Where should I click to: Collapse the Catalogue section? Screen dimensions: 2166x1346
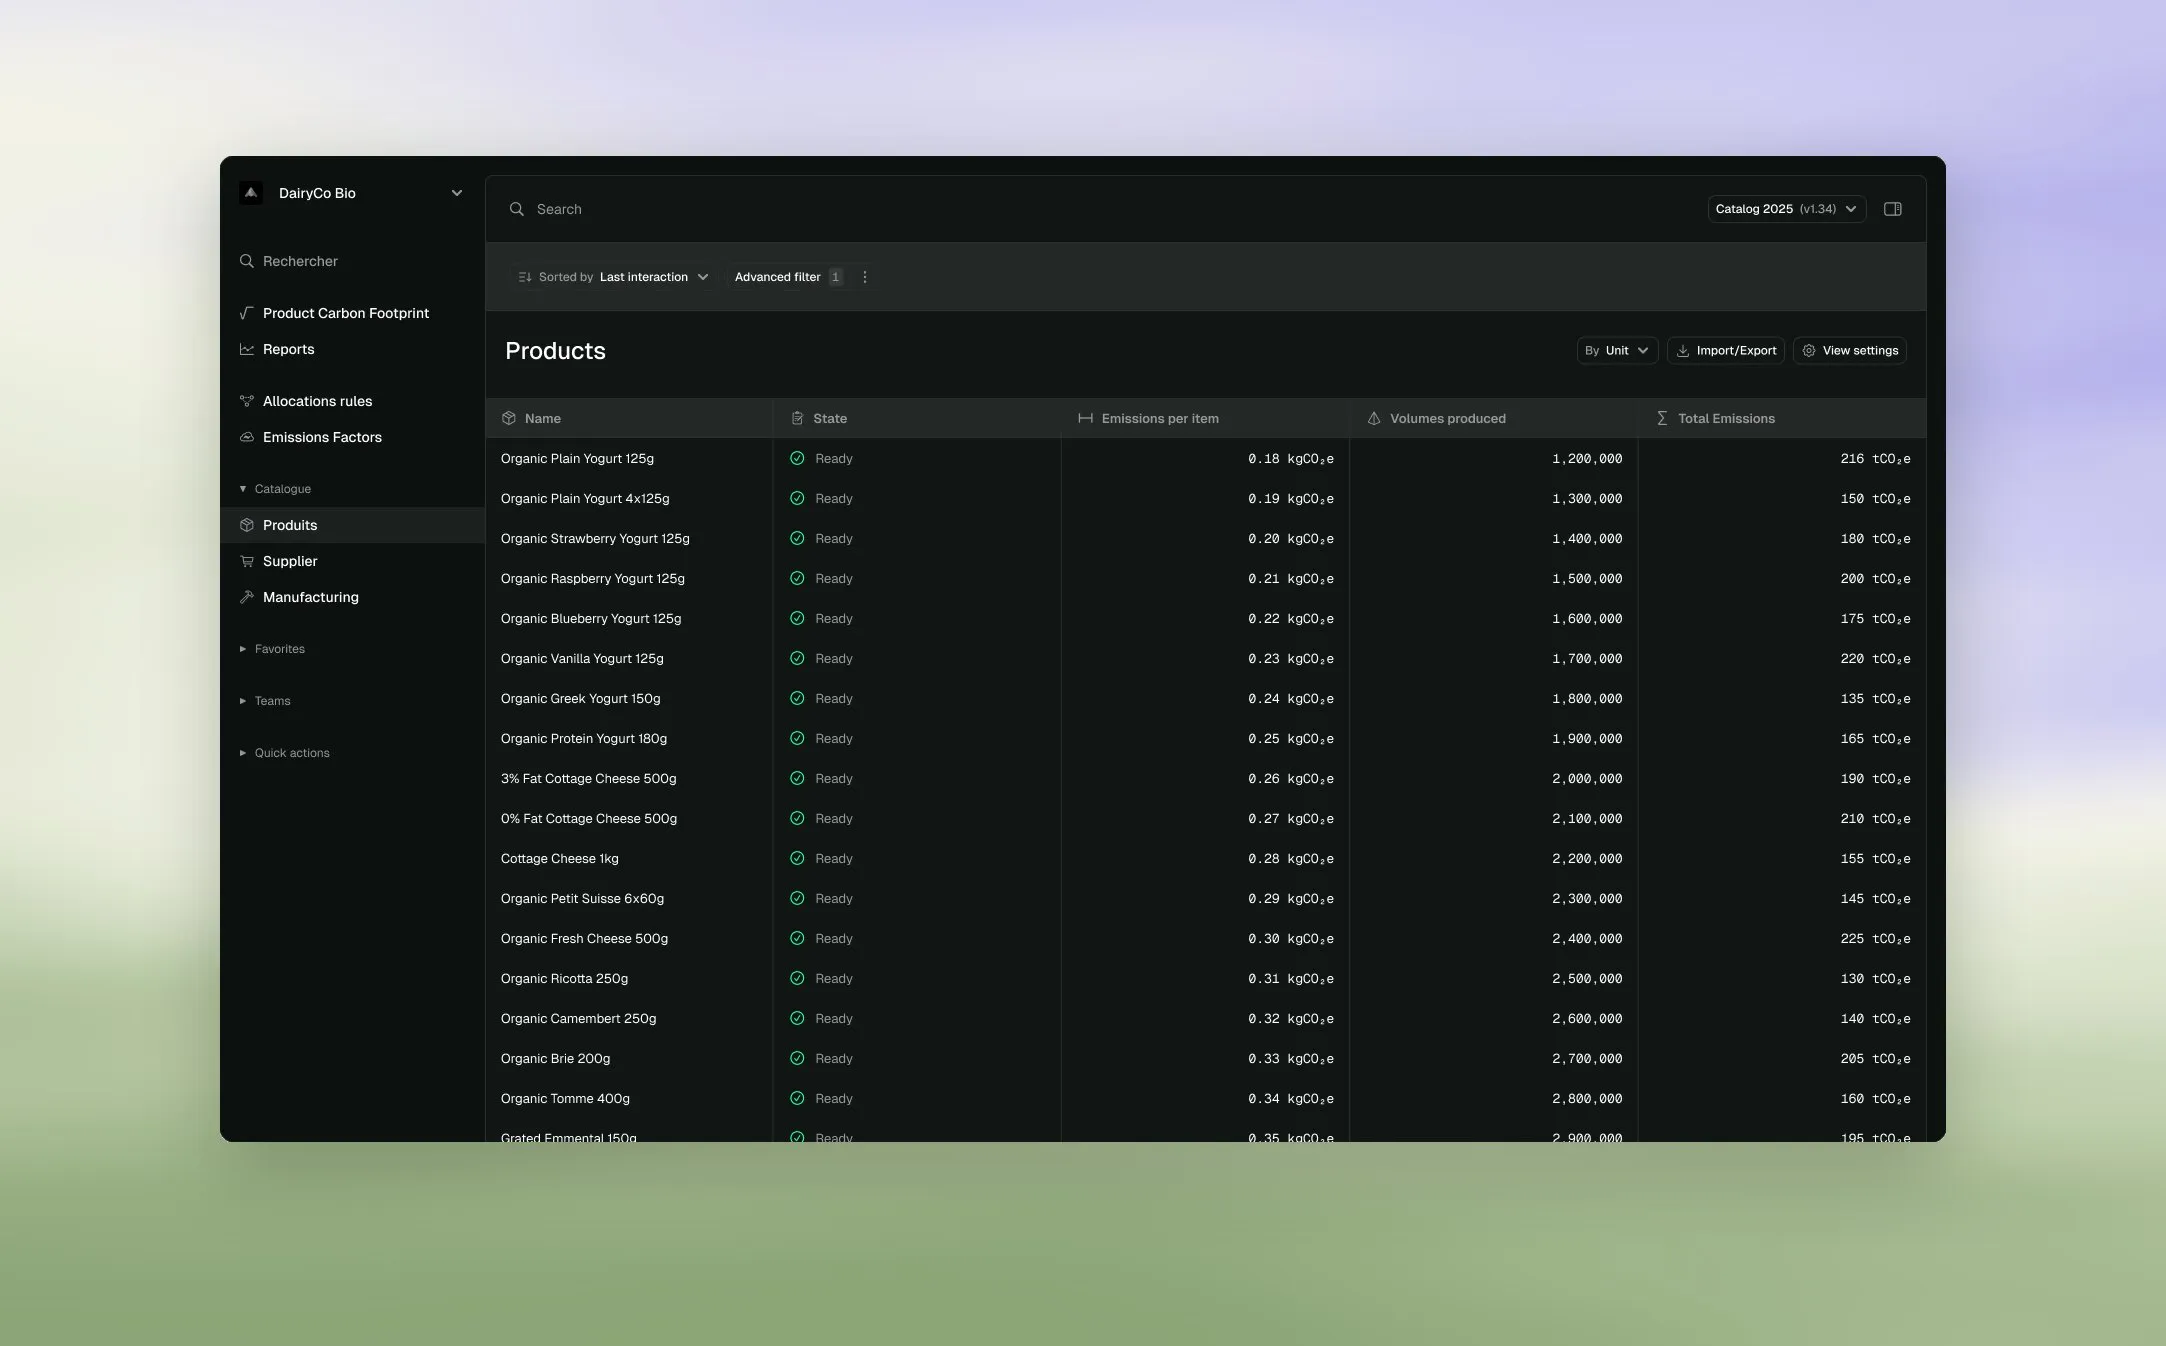coord(276,489)
